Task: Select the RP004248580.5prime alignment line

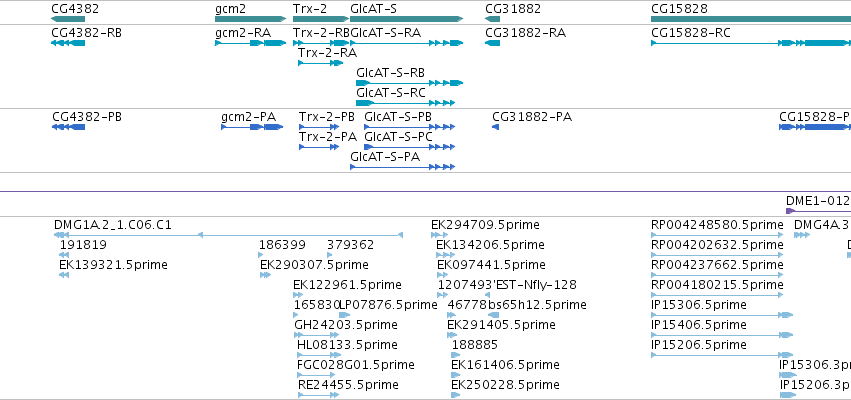Action: [x=716, y=235]
